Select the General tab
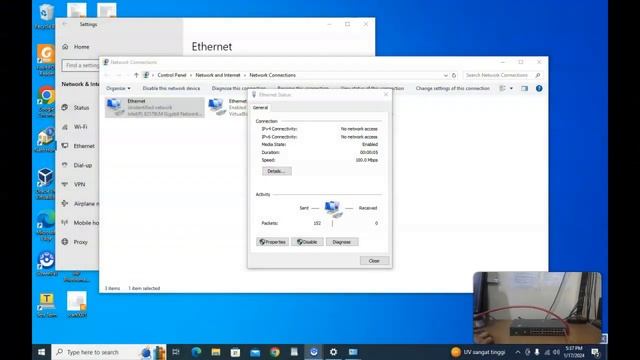The width and height of the screenshot is (640, 360). point(260,108)
